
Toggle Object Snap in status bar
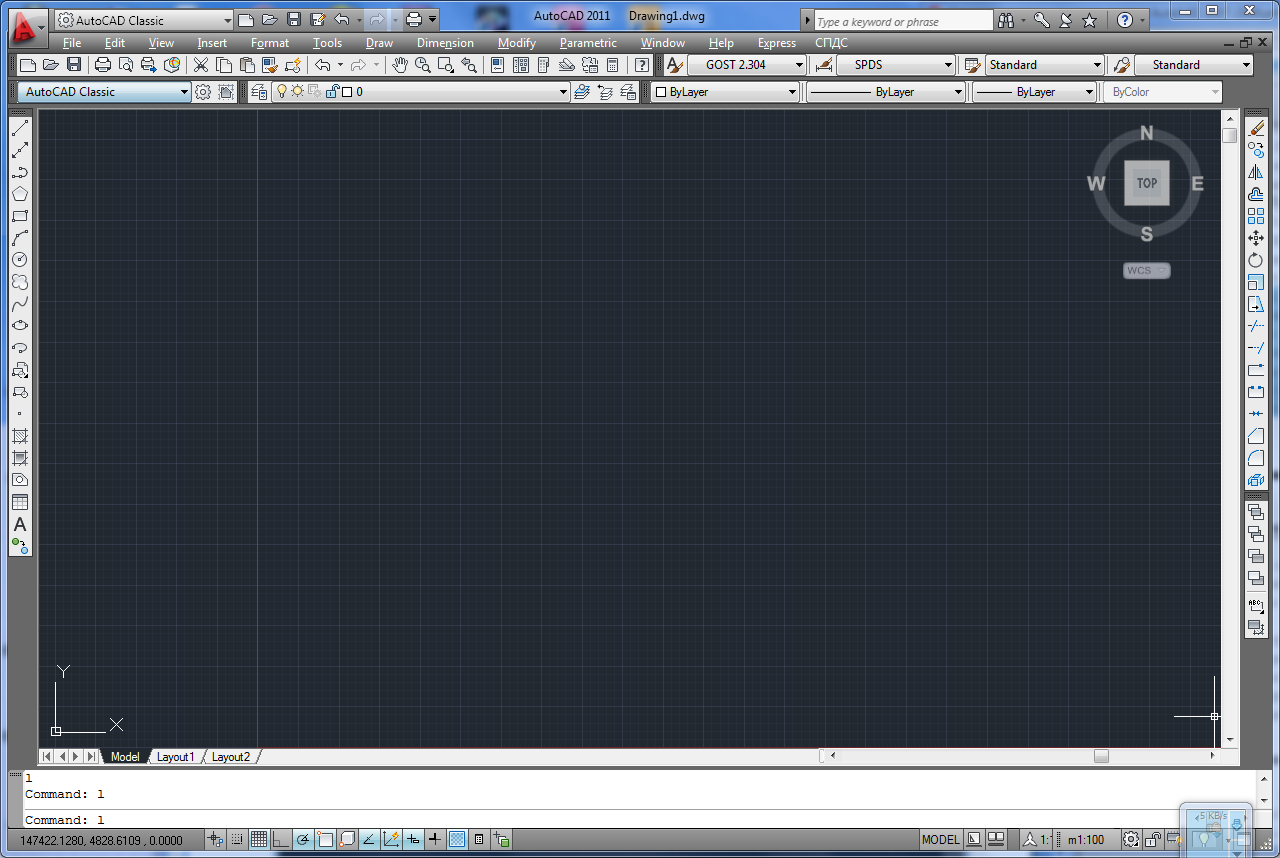[x=325, y=840]
